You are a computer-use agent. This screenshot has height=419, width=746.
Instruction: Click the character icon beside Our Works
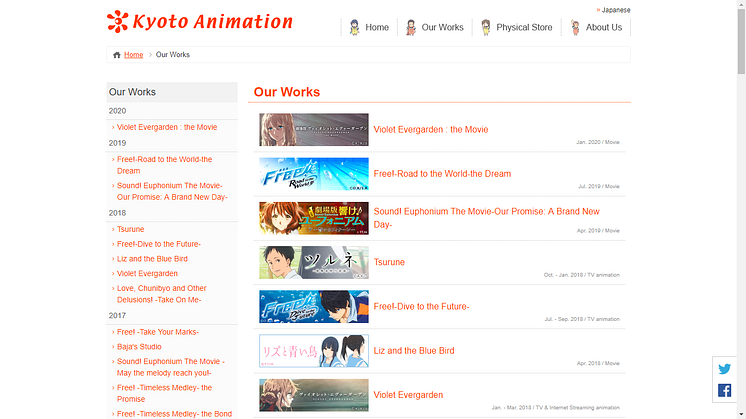point(410,27)
